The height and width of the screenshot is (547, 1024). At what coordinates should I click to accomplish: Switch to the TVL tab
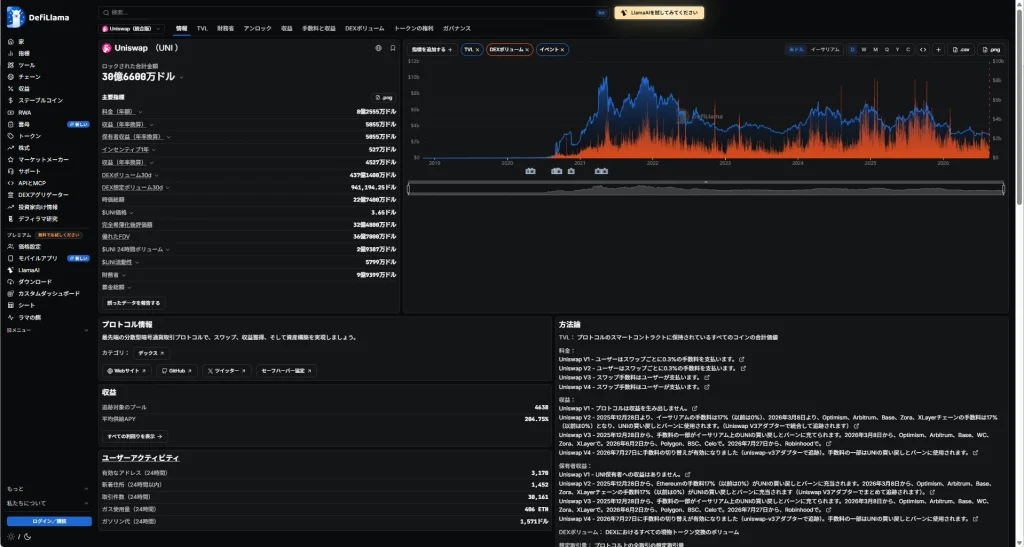click(202, 29)
